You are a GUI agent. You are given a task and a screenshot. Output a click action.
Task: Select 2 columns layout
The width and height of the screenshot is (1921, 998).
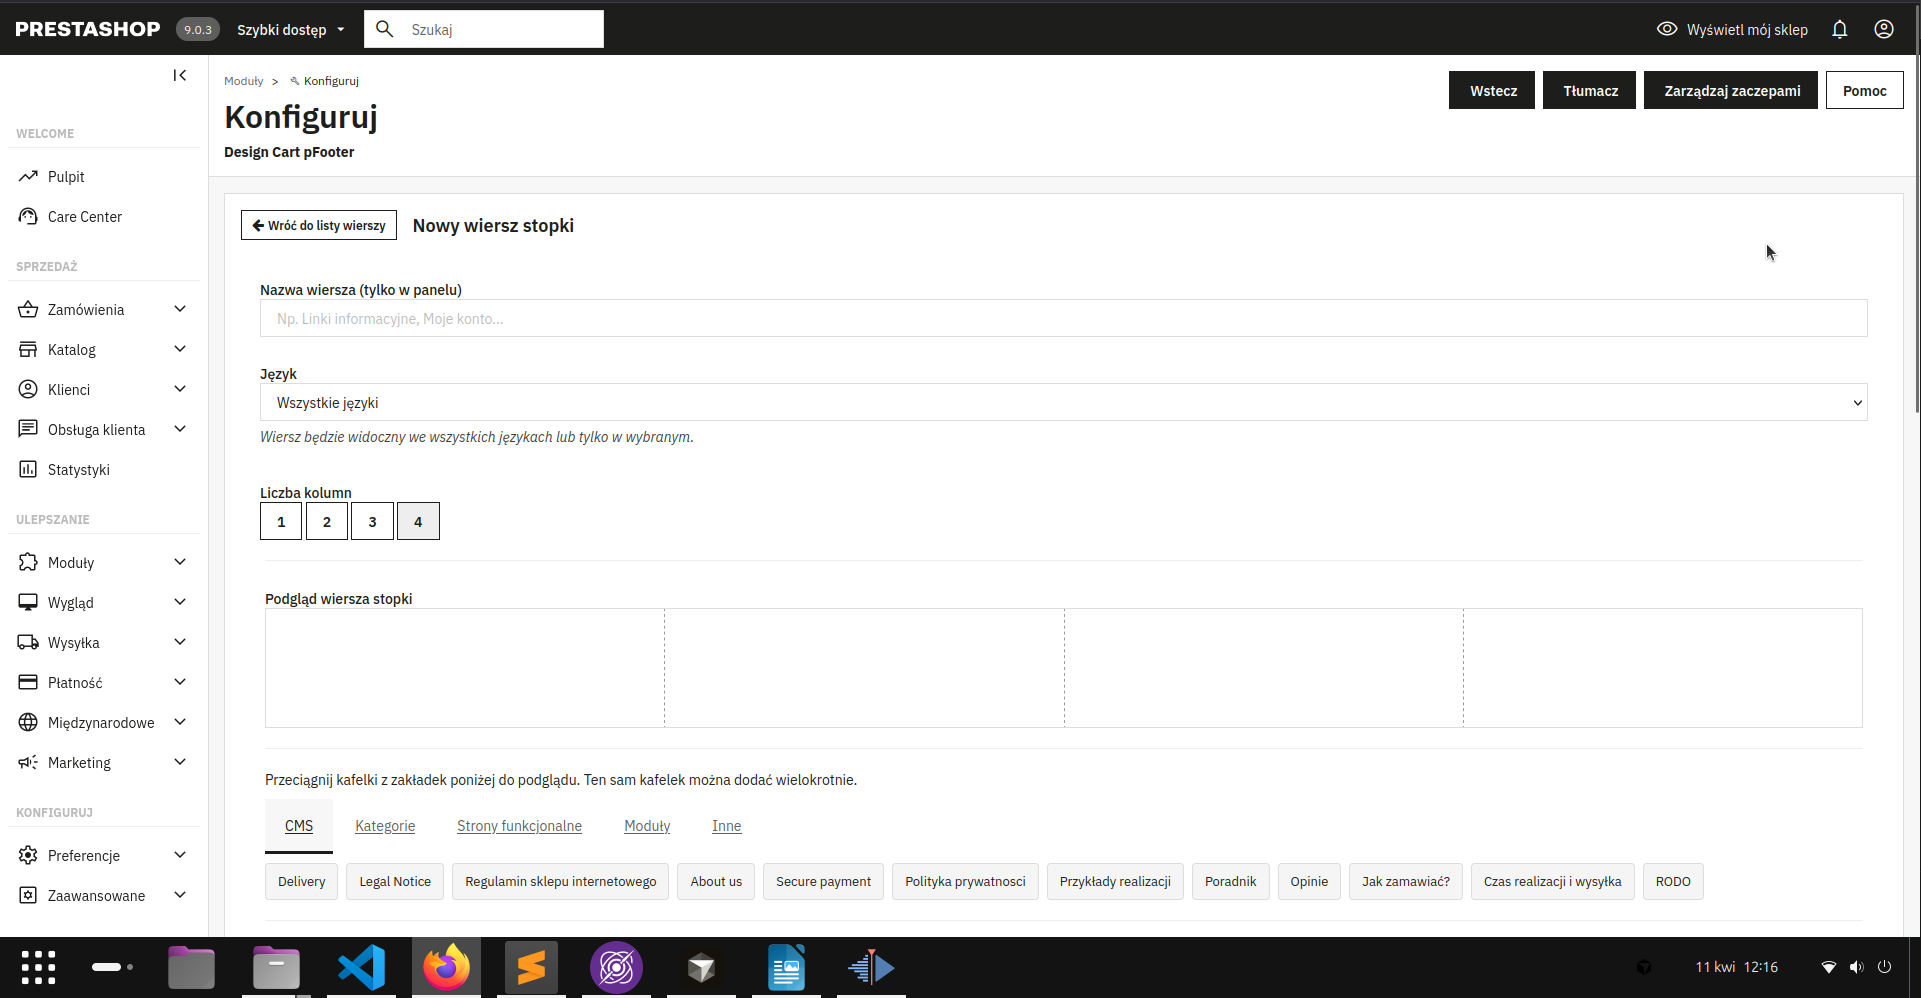[327, 521]
